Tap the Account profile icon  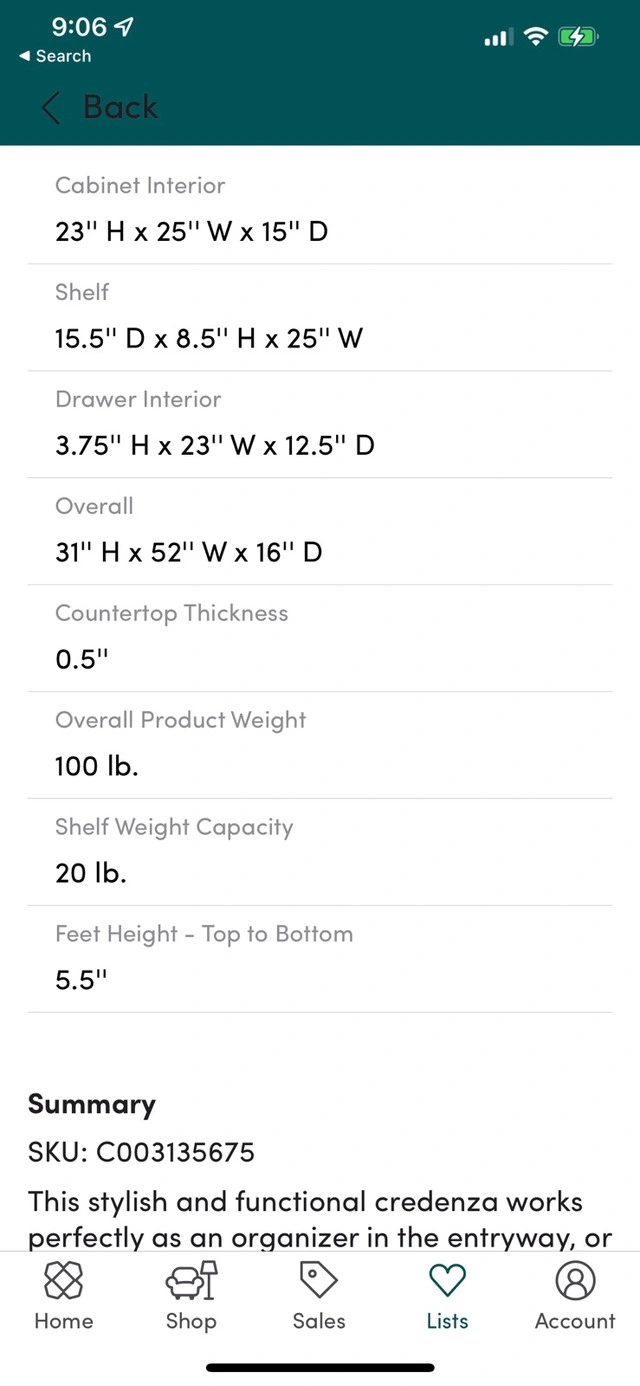[575, 1280]
